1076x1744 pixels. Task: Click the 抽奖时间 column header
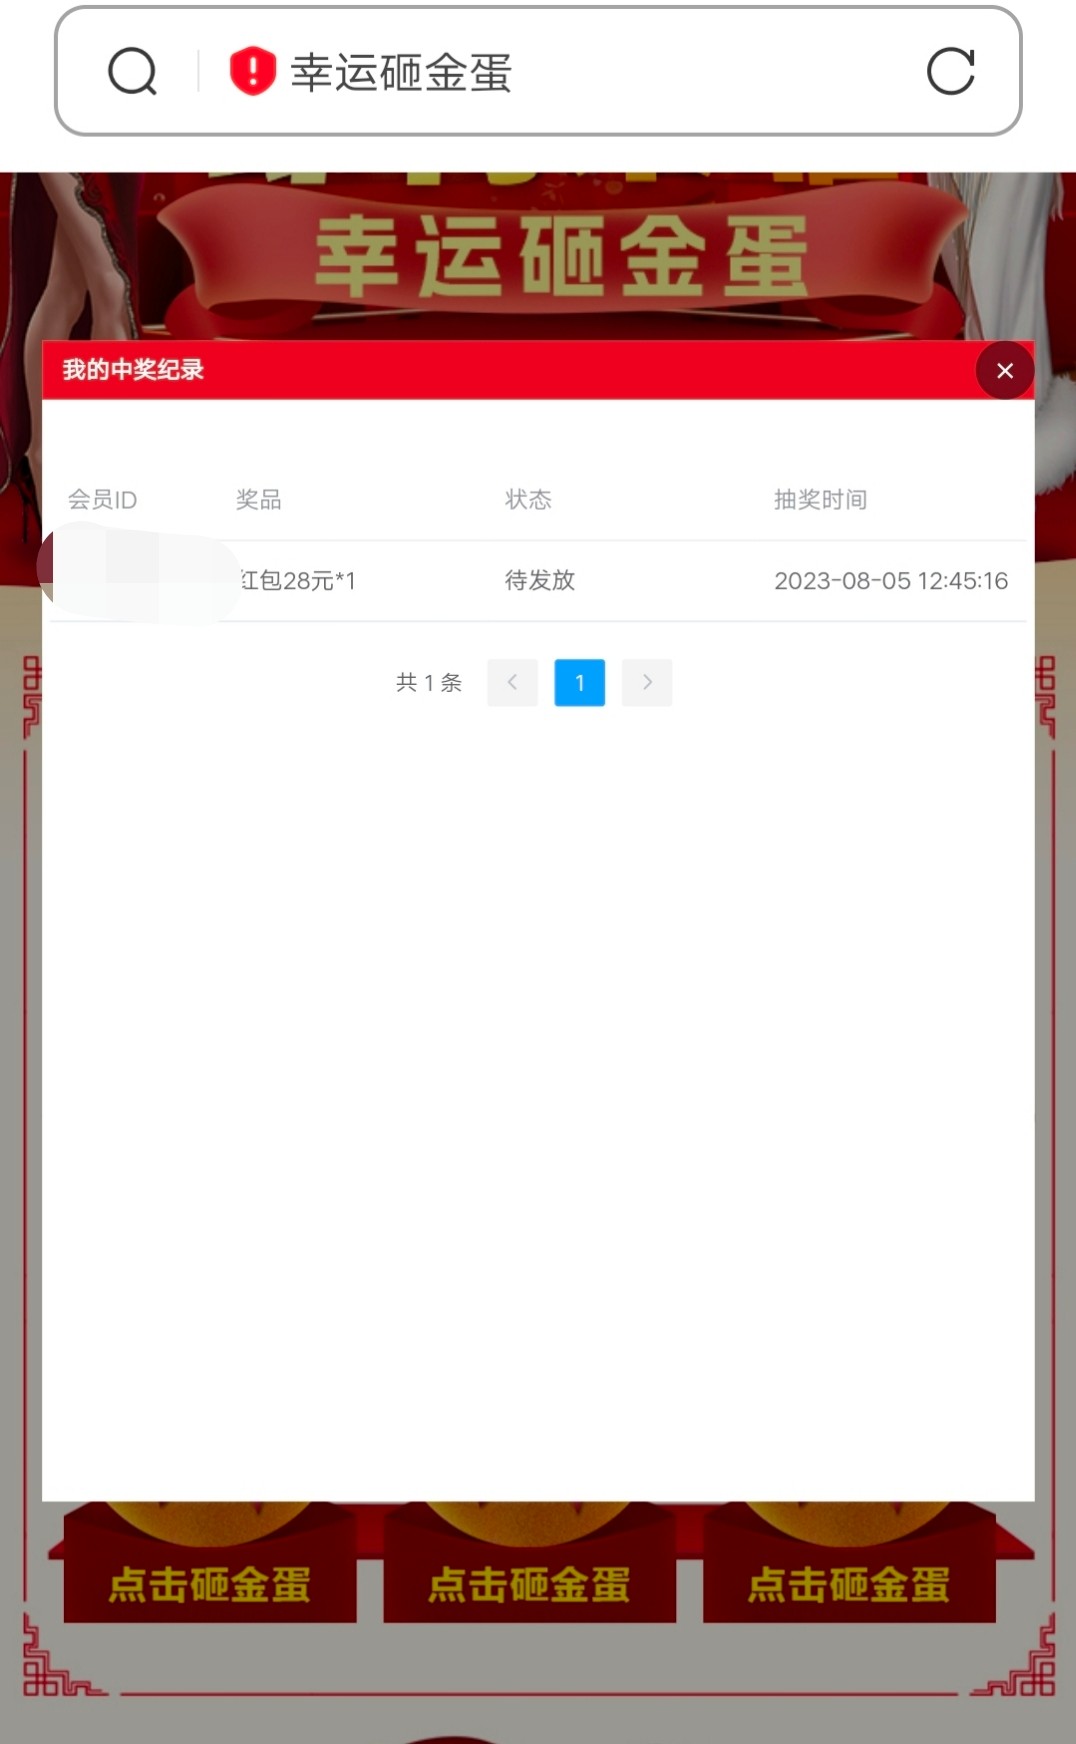(x=820, y=500)
